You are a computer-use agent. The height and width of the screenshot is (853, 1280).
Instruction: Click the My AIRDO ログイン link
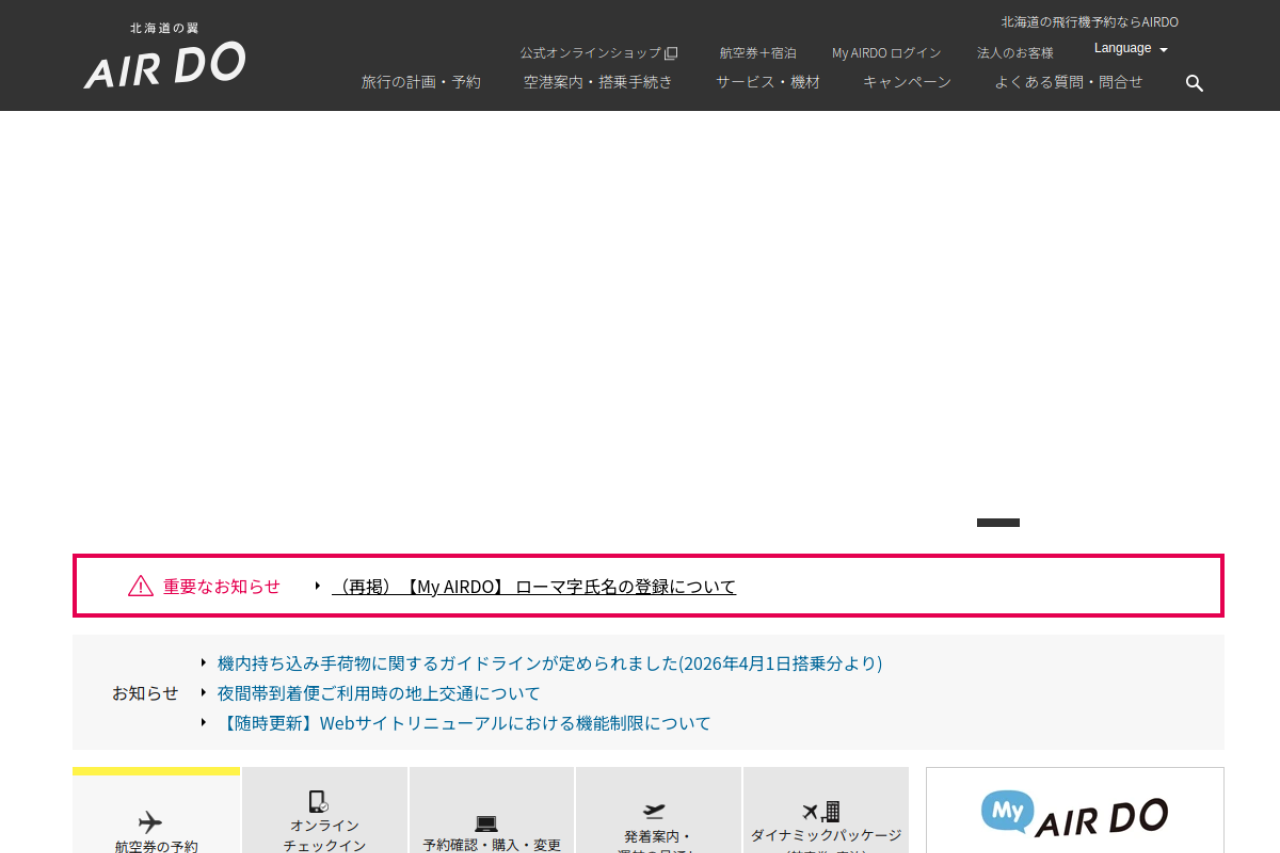click(886, 53)
